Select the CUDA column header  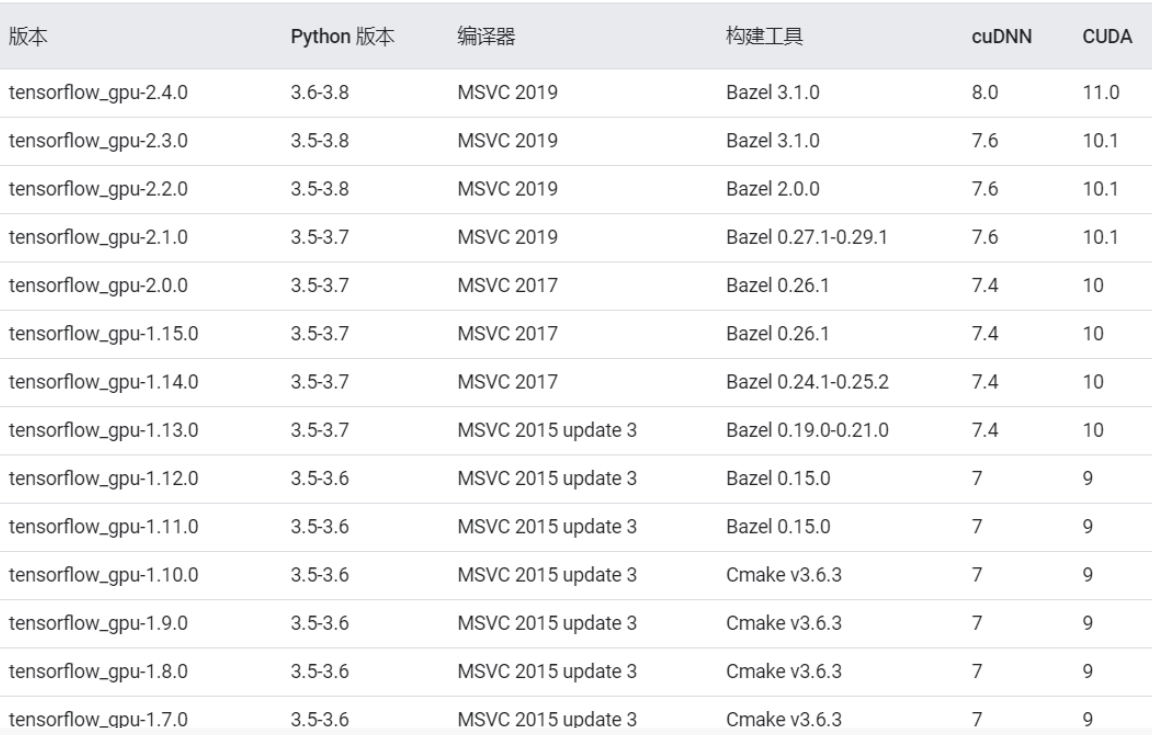tap(1107, 36)
